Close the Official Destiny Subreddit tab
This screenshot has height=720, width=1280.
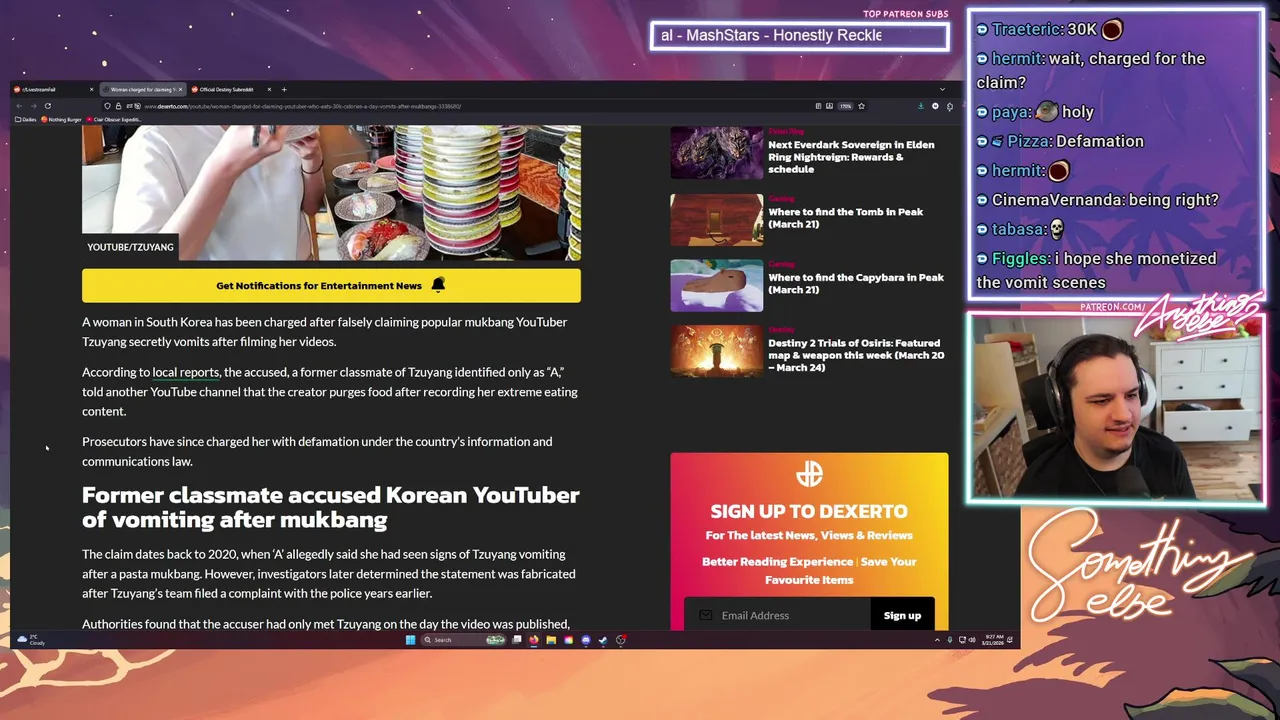coord(269,89)
